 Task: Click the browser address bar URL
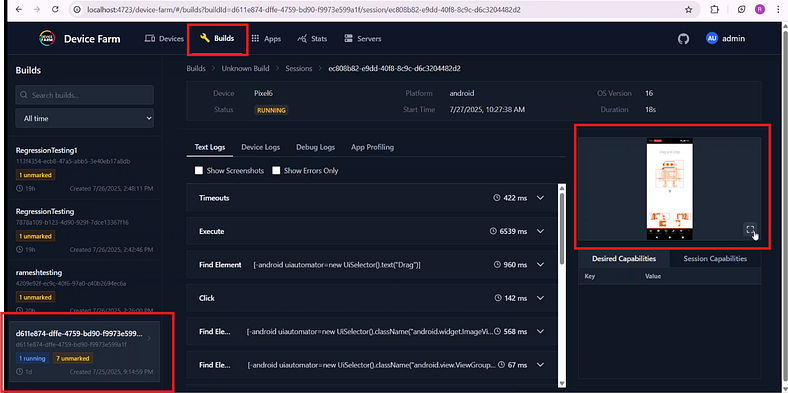304,10
